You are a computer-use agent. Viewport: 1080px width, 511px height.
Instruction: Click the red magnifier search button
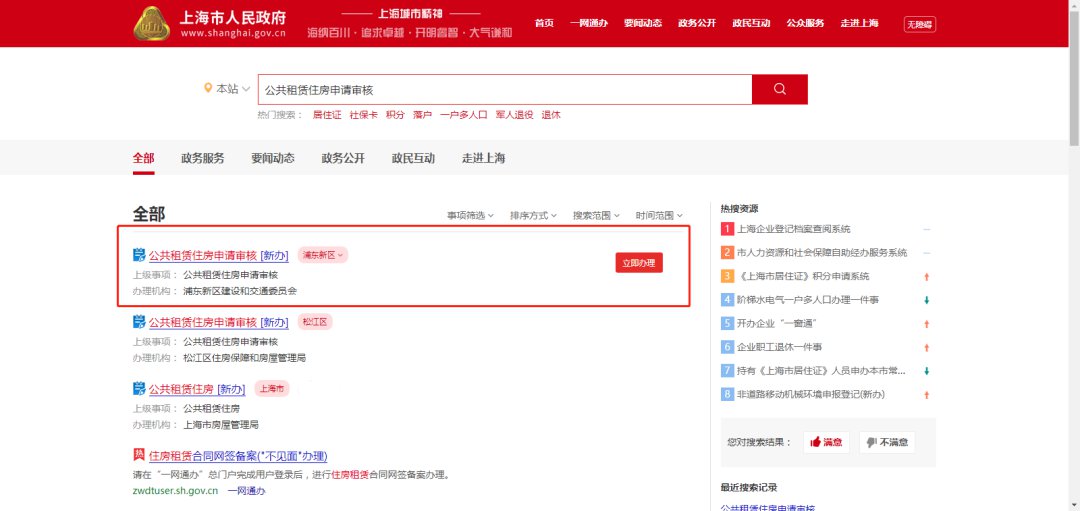tap(779, 89)
